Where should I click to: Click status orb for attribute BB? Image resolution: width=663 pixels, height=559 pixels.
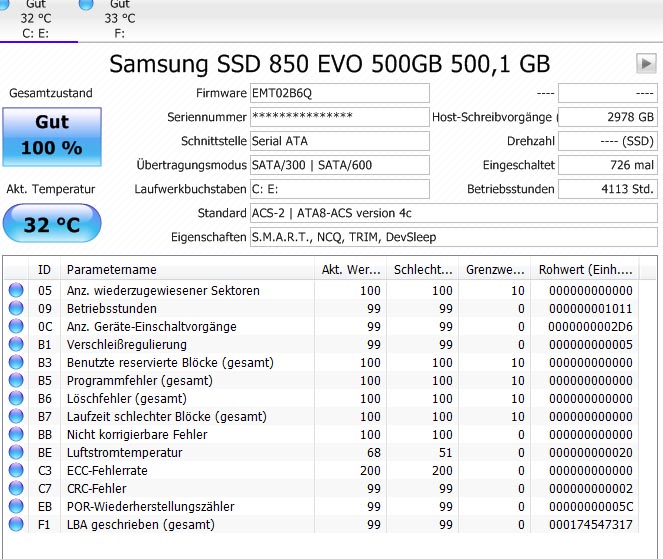[16, 435]
